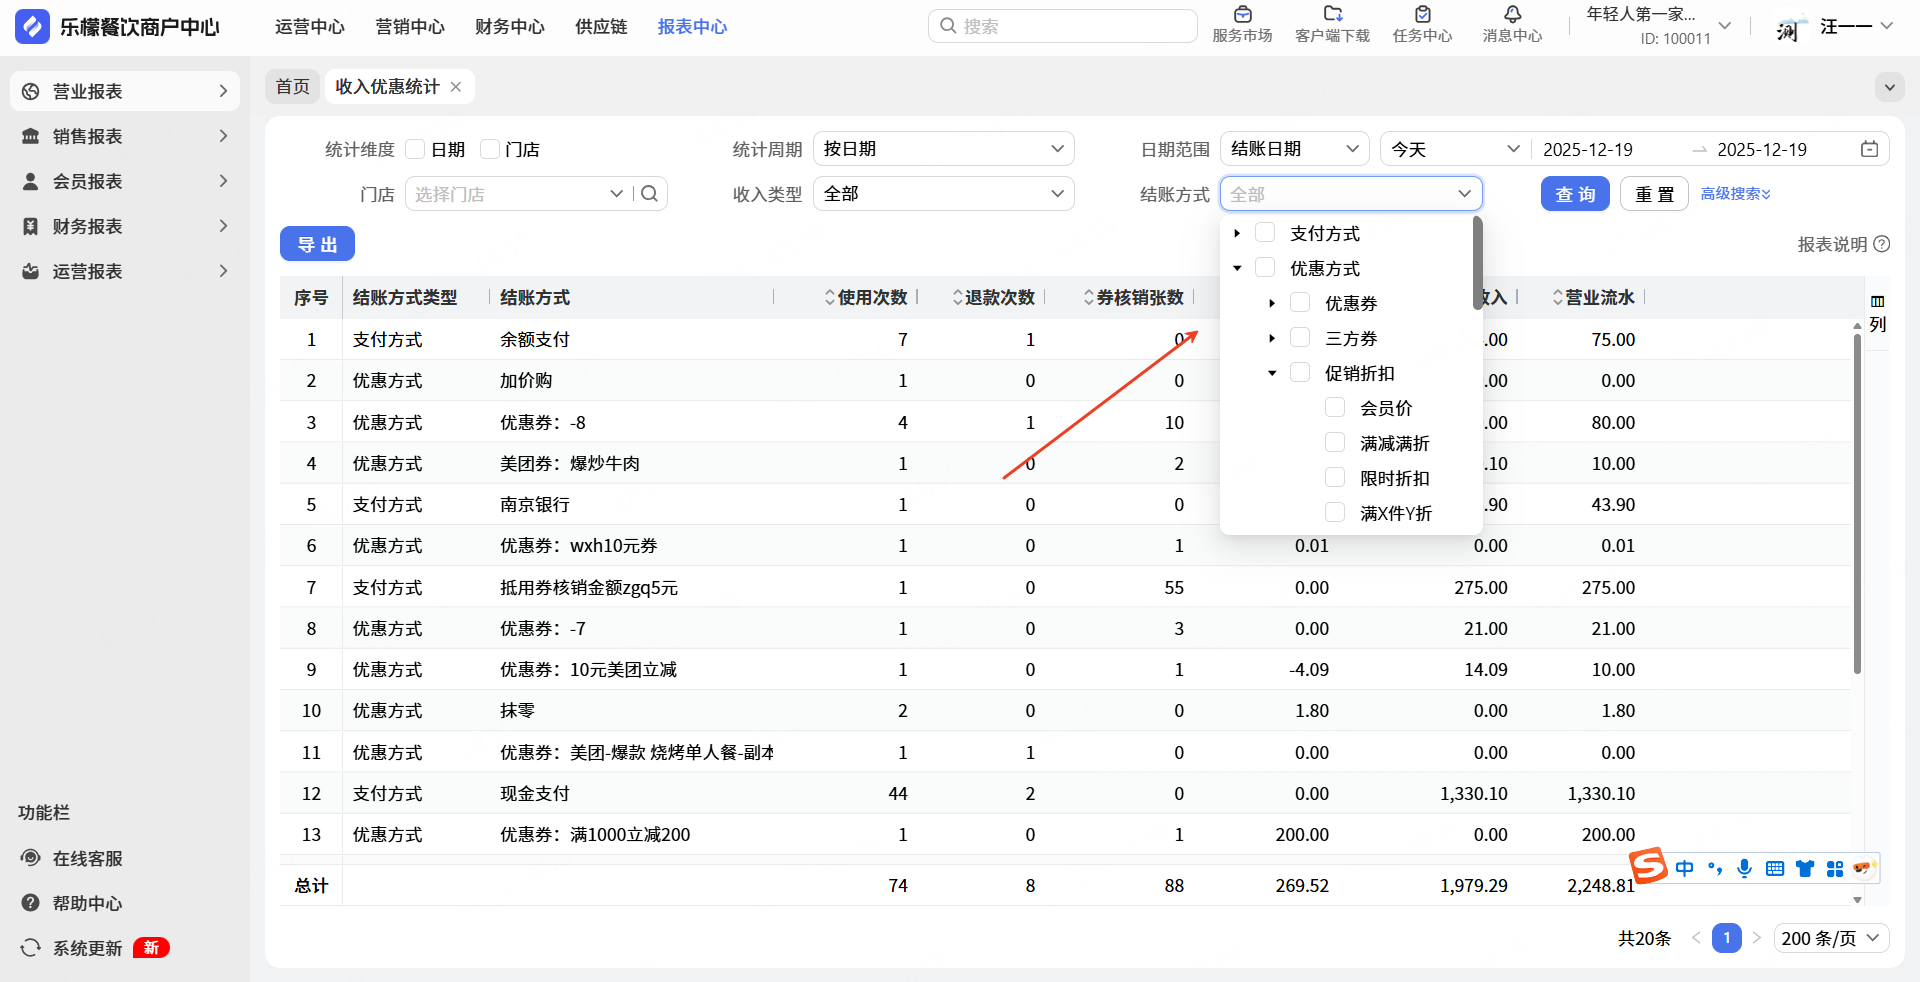This screenshot has height=982, width=1920.
Task: Change the 200 条/页 page size
Action: point(1831,938)
